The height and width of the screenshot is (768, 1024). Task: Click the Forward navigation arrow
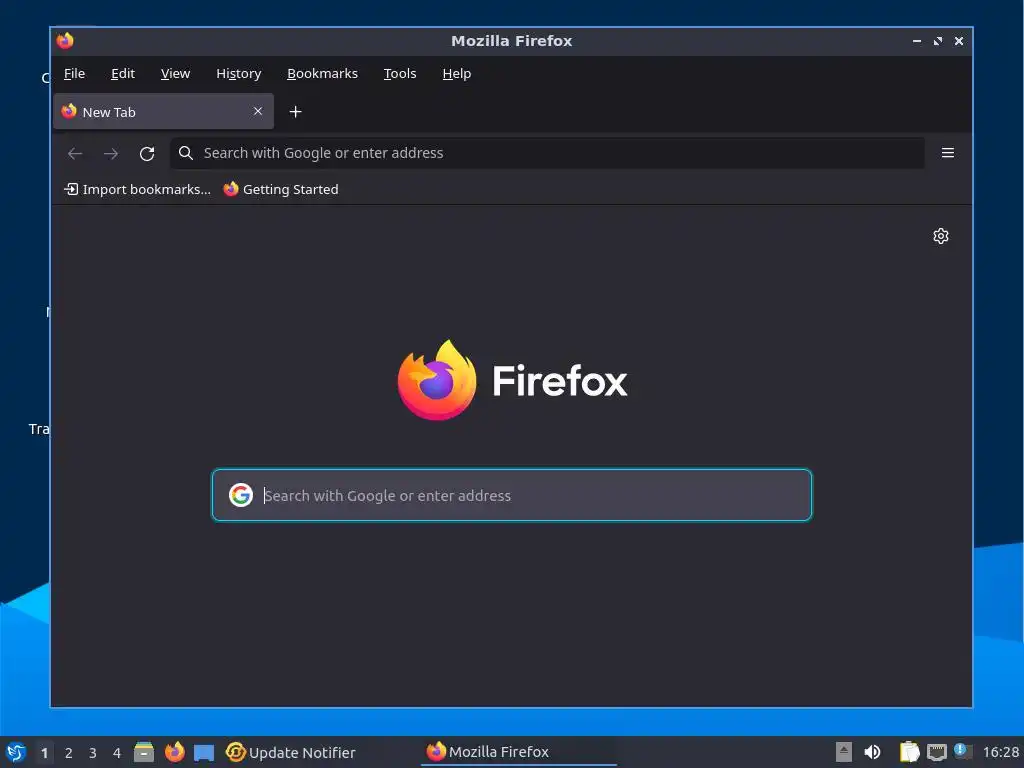point(111,153)
